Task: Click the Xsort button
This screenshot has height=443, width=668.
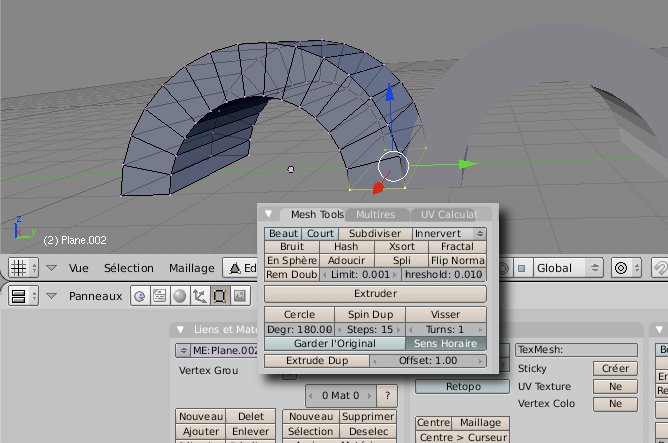Action: [401, 247]
